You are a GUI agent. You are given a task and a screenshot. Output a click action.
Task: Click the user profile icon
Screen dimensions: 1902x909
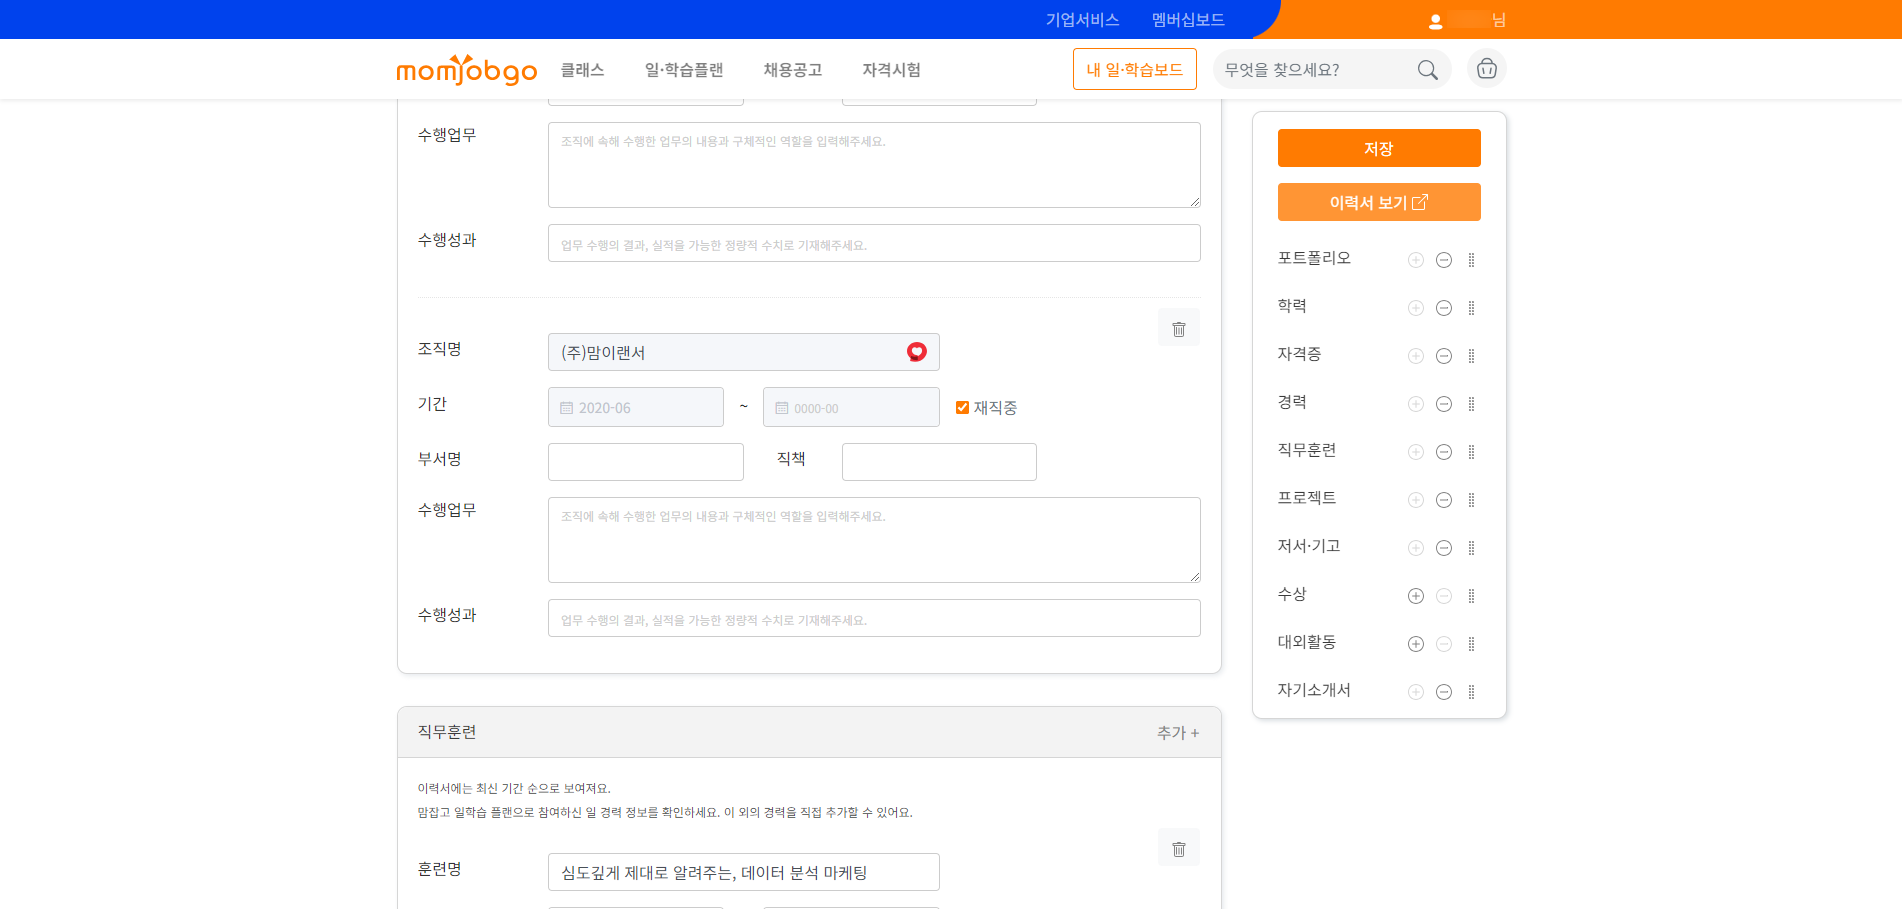click(1435, 21)
